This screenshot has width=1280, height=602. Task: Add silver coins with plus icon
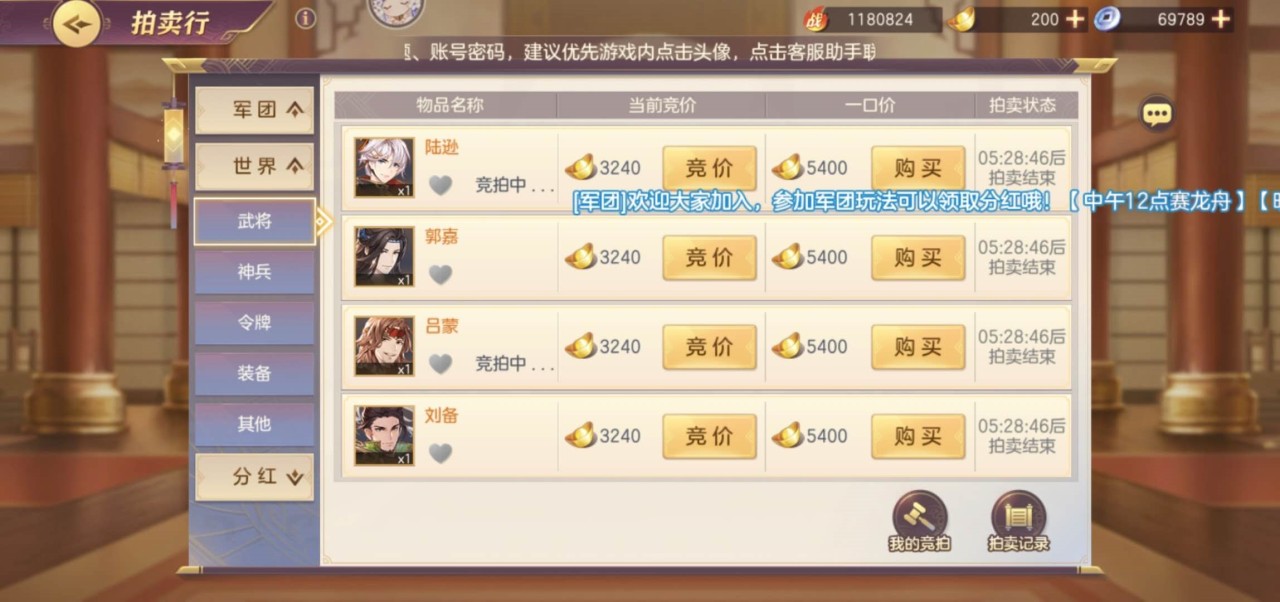tap(1221, 19)
